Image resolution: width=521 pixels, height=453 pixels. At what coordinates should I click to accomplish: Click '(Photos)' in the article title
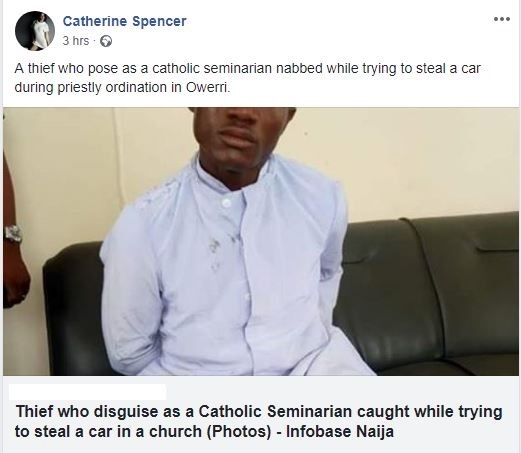(x=239, y=432)
